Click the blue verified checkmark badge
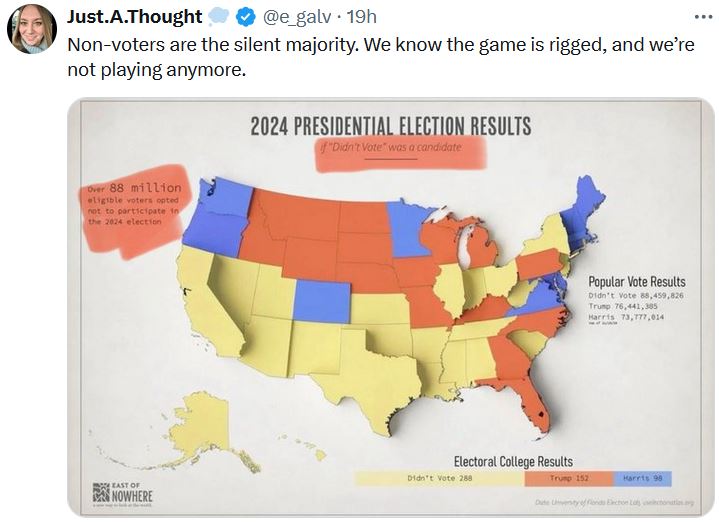 [245, 18]
